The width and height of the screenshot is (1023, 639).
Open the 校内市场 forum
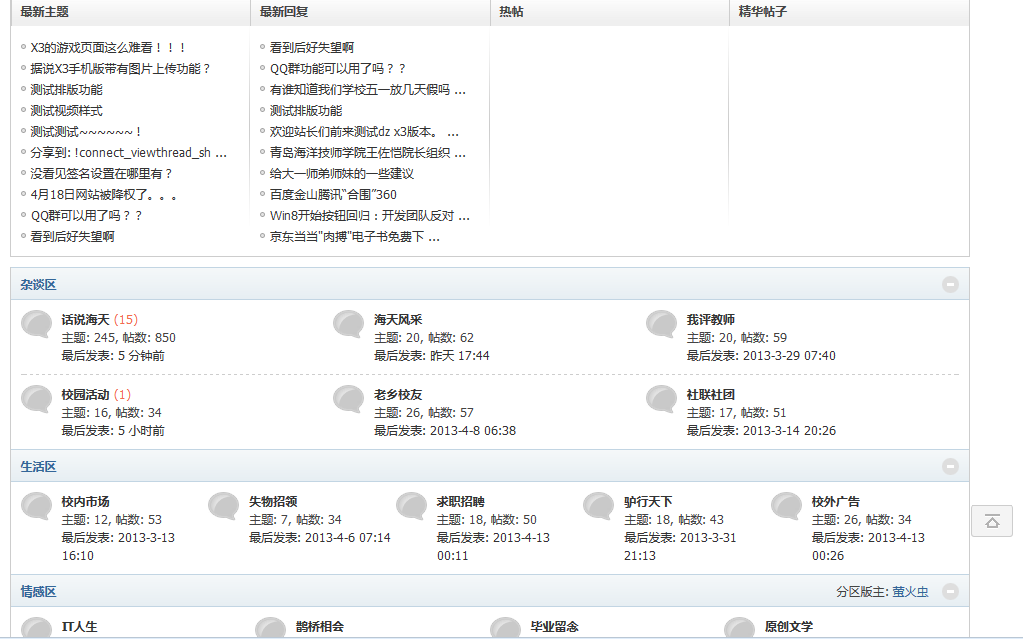(x=85, y=502)
